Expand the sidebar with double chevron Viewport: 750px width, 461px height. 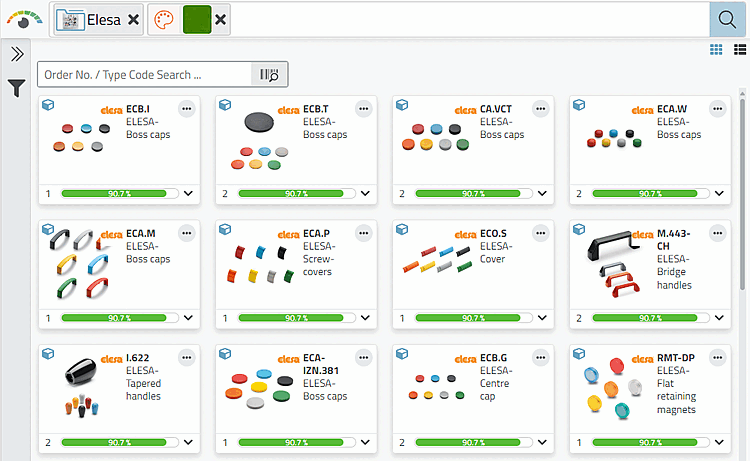17,54
